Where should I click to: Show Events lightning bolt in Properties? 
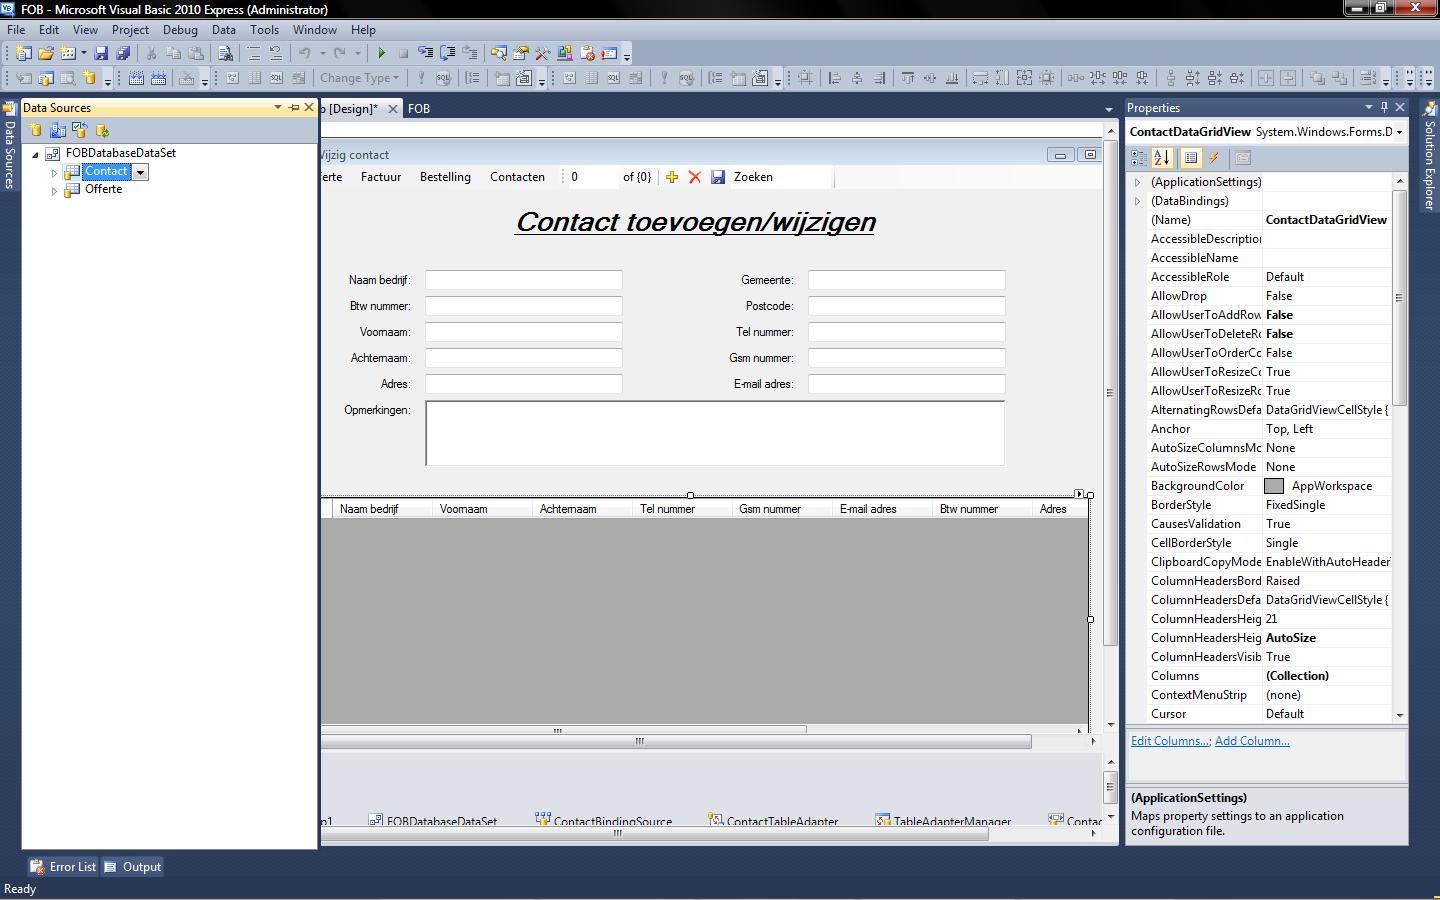[1214, 158]
